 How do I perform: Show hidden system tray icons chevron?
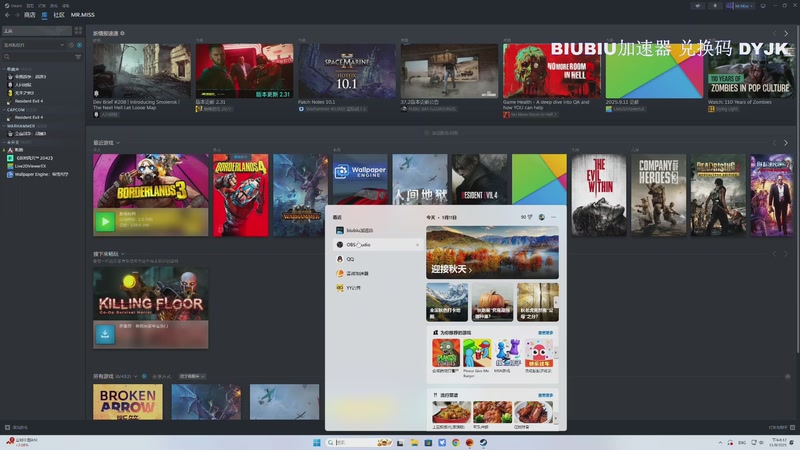720,442
